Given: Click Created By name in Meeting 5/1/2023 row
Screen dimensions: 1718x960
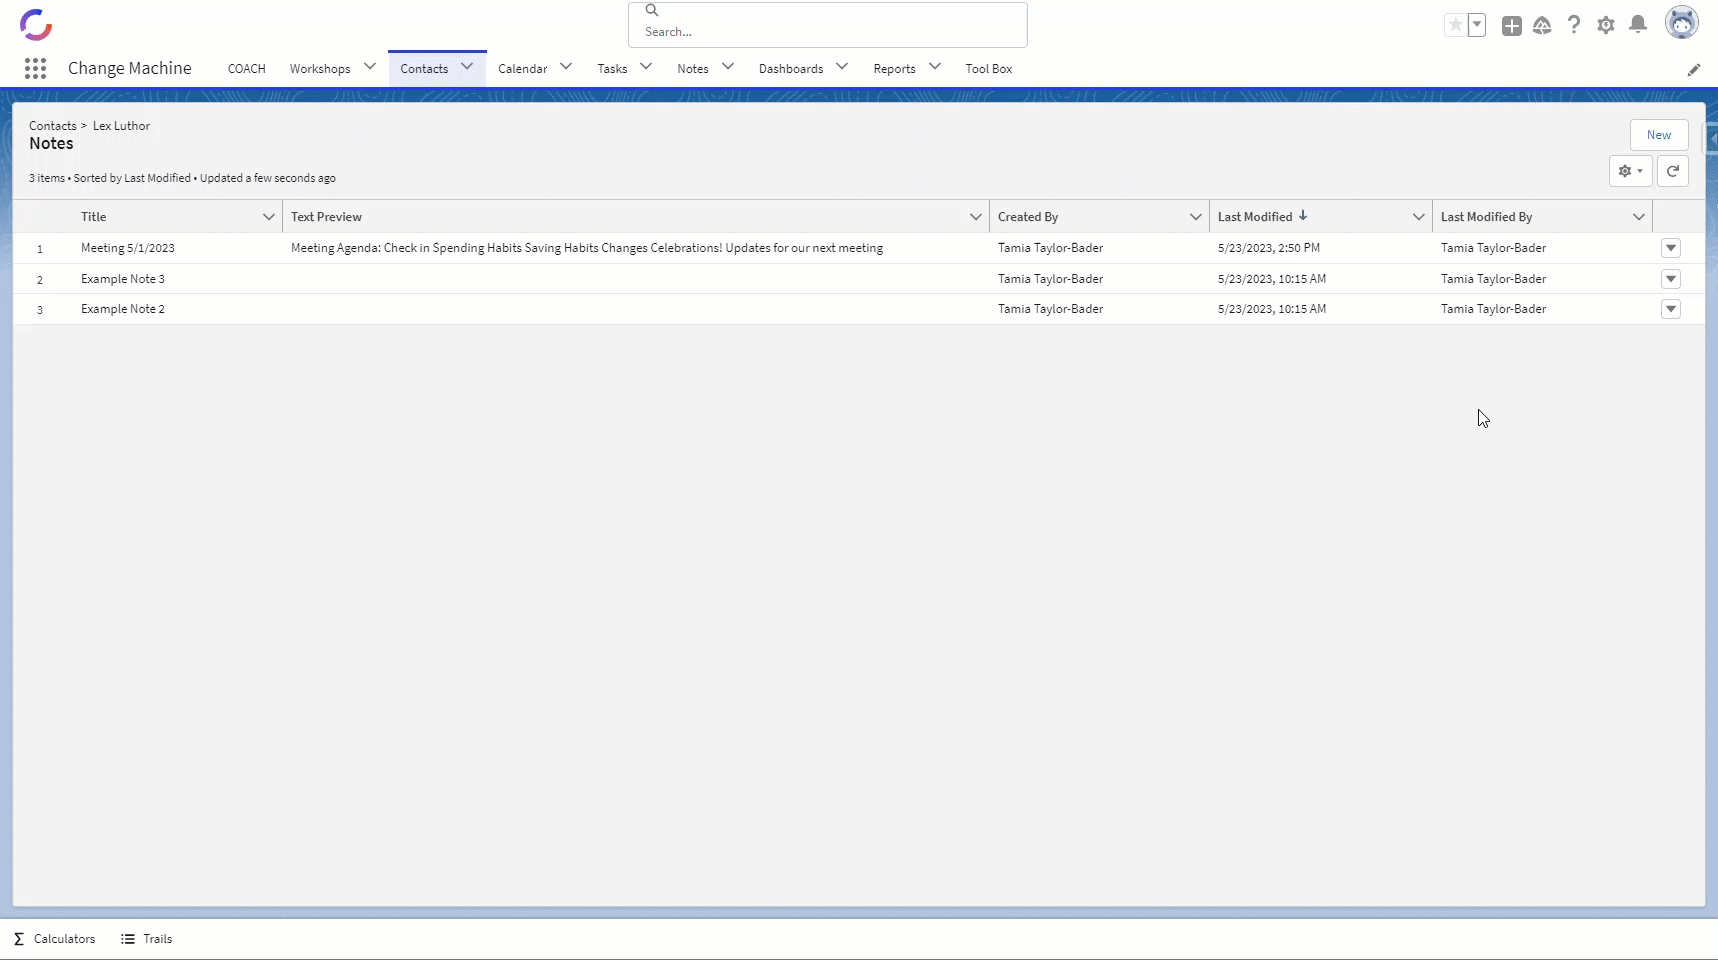Looking at the screenshot, I should point(1050,248).
